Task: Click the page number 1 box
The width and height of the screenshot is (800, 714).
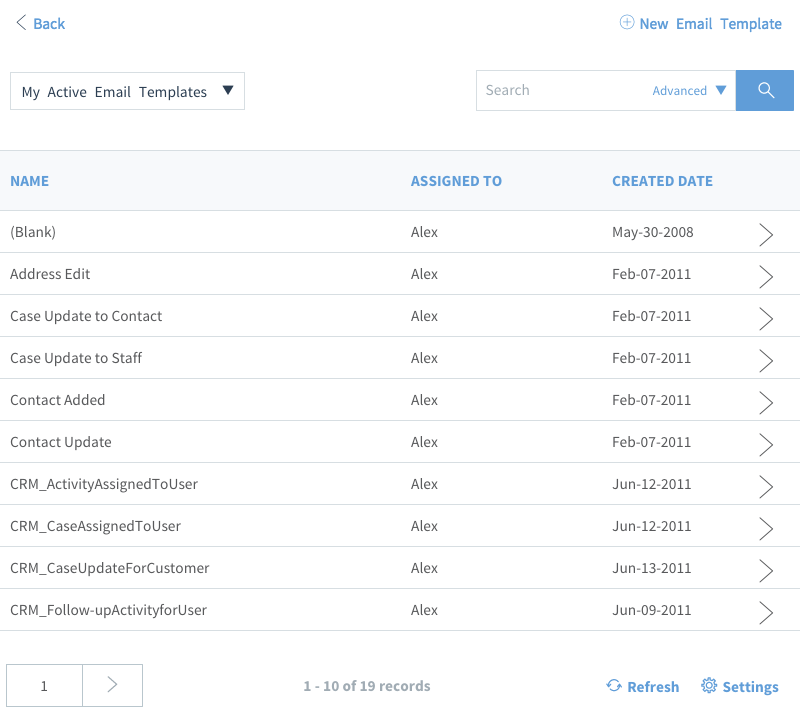Action: [x=44, y=685]
